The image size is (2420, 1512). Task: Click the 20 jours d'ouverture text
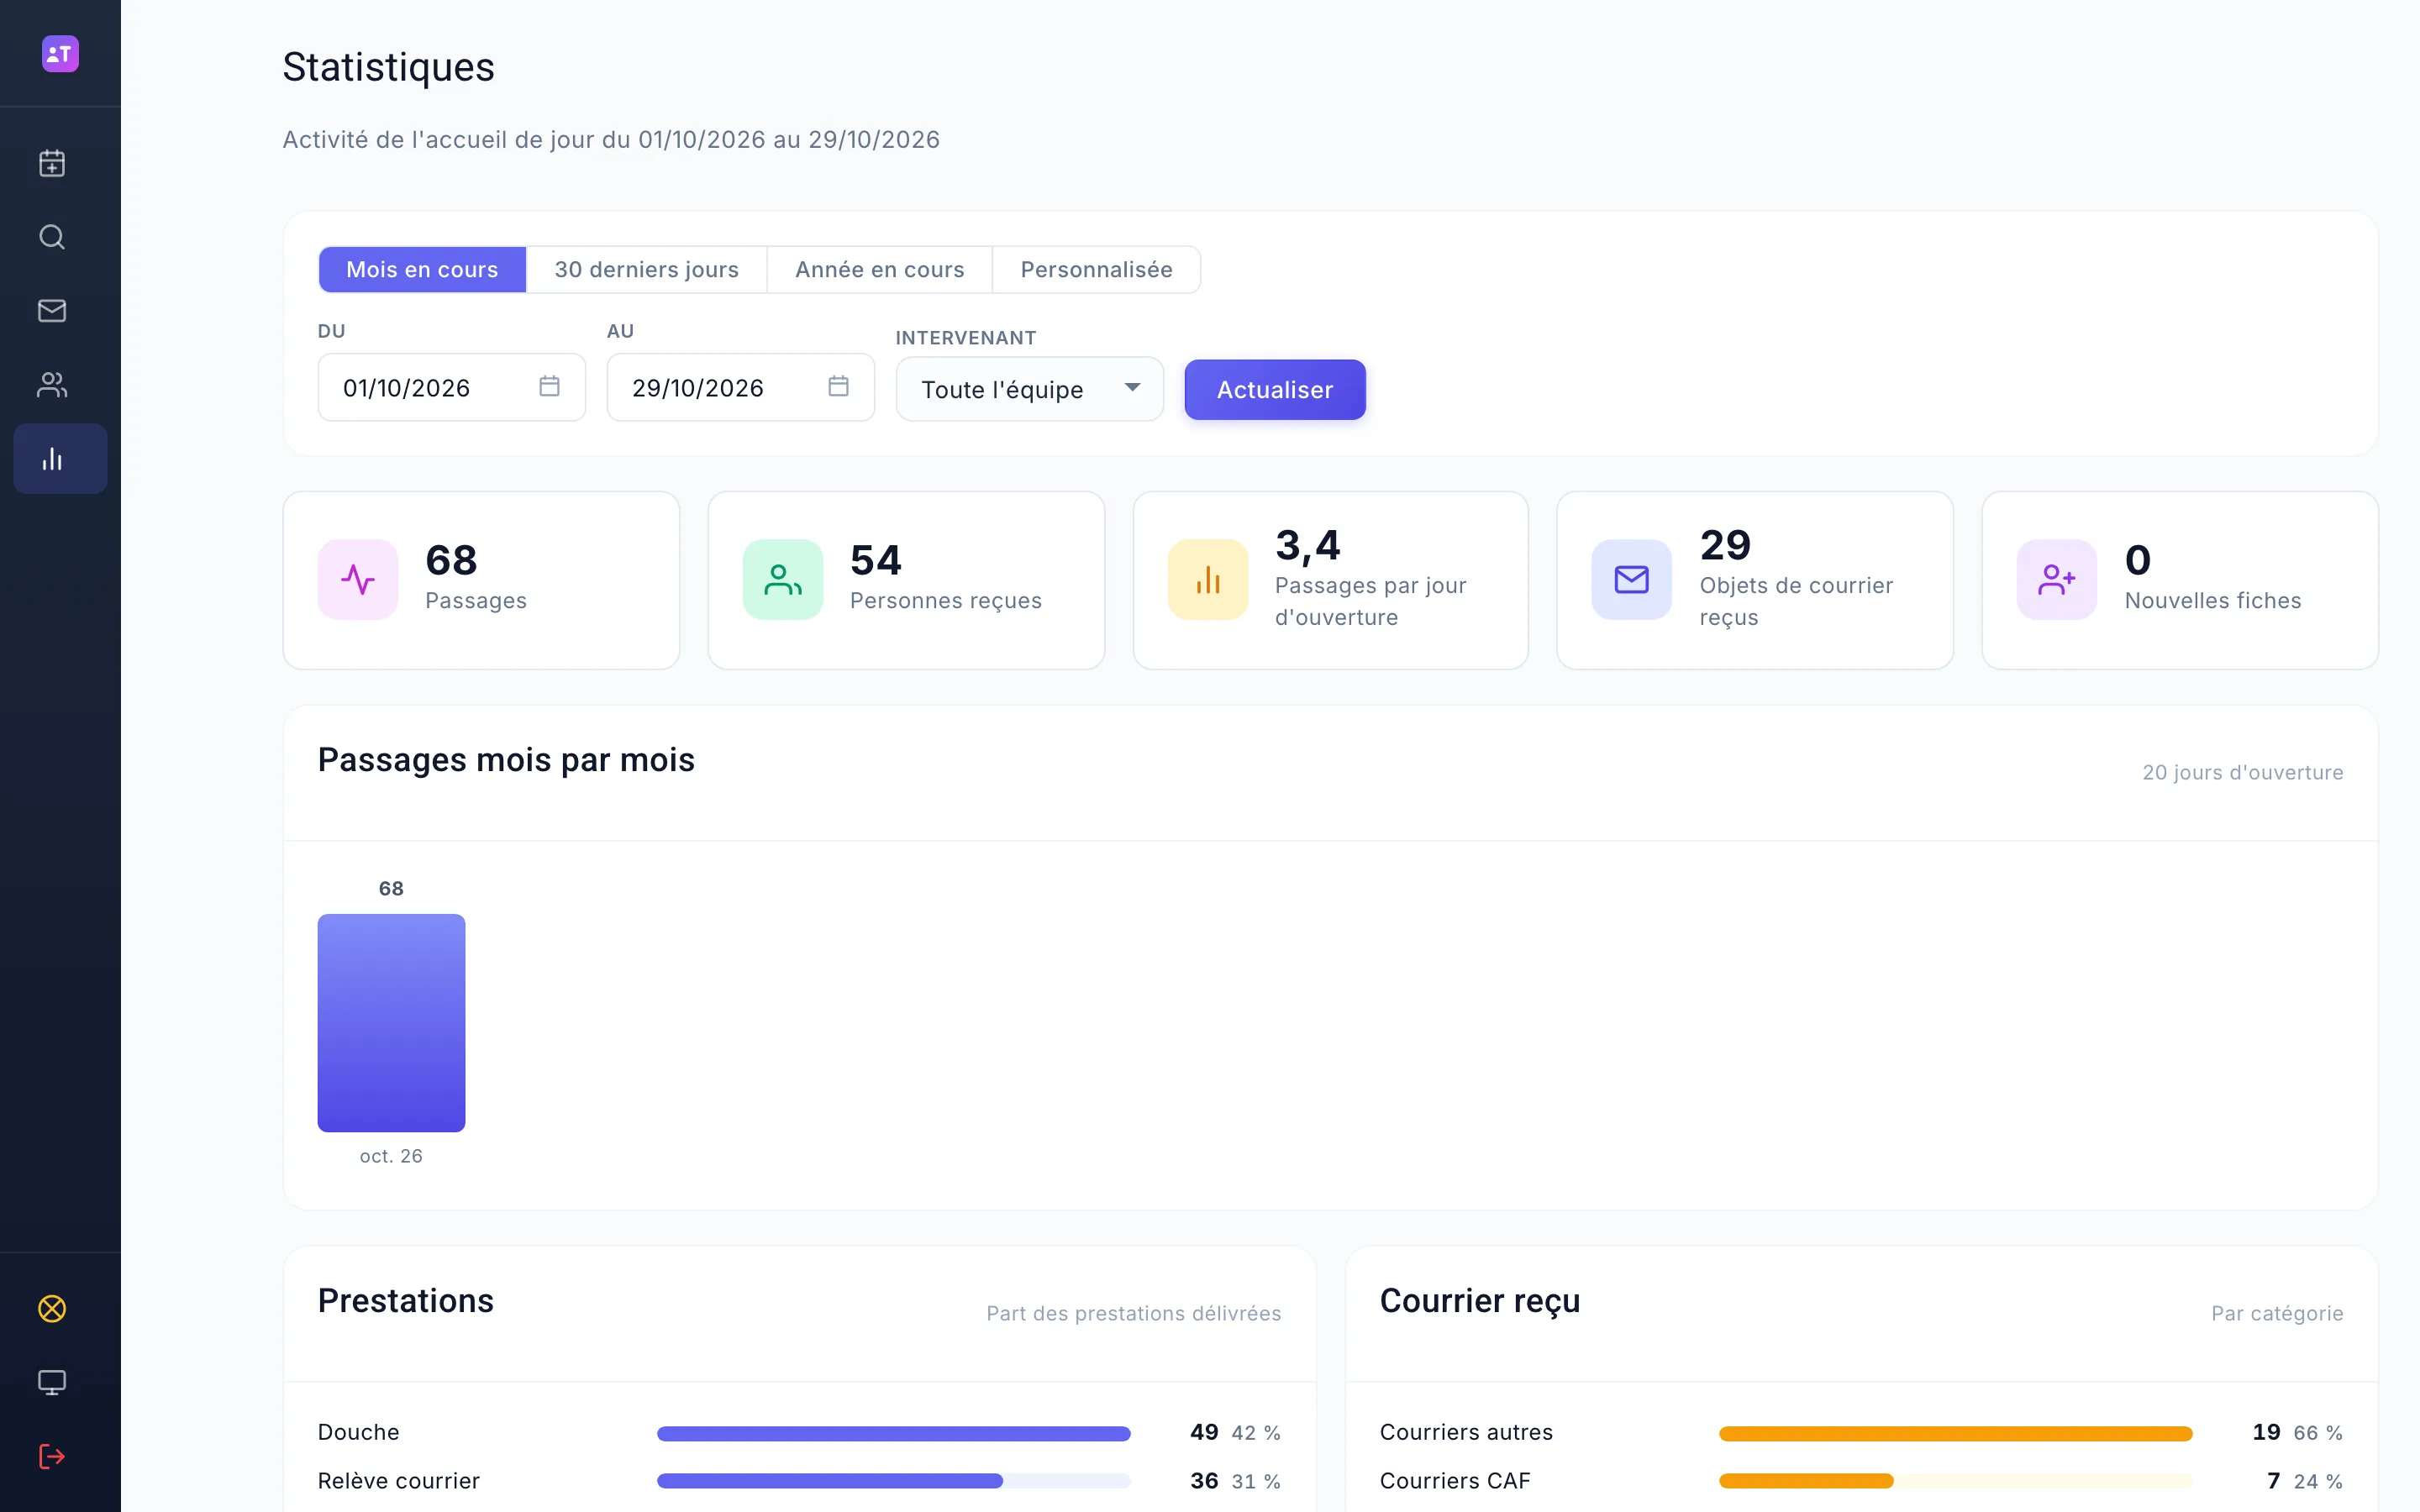2242,773
